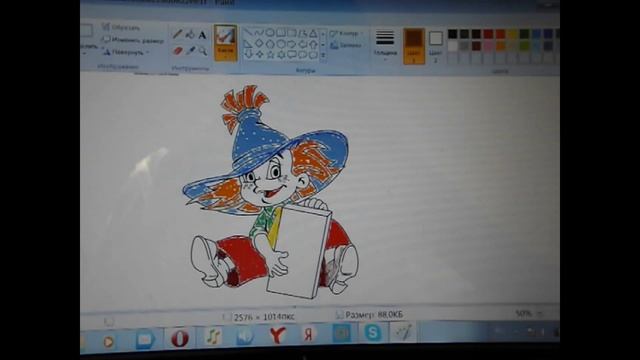Pick the yellow palette color
The height and width of the screenshot is (360, 640).
[512, 34]
